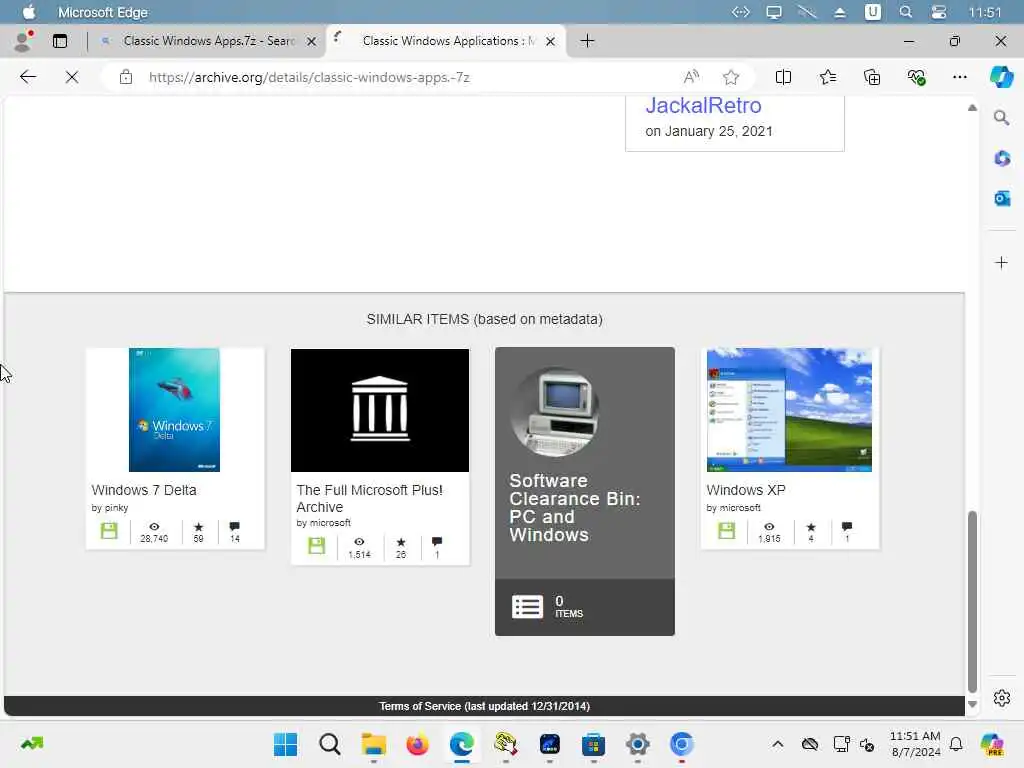Show hidden system tray icons
Screen dimensions: 1024x768
click(x=777, y=744)
